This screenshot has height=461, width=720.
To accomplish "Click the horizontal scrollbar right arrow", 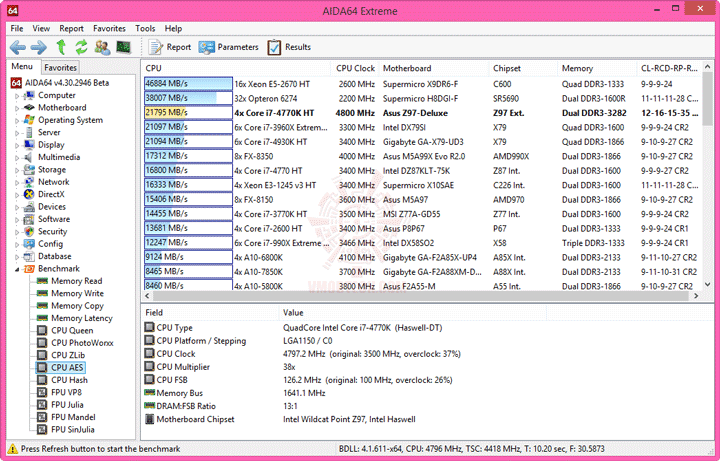I will point(696,296).
